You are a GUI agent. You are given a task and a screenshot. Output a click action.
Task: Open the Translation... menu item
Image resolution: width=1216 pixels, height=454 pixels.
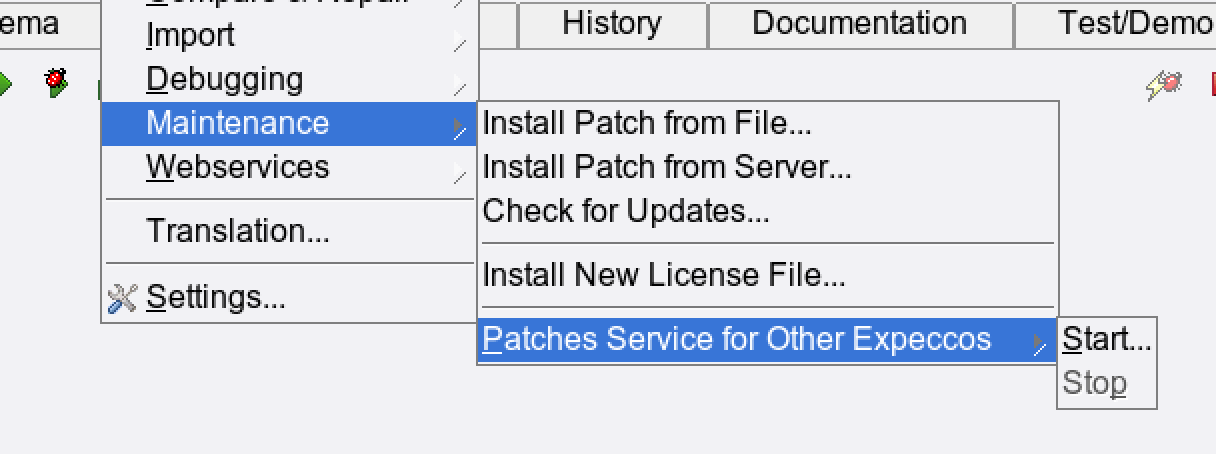[x=238, y=231]
